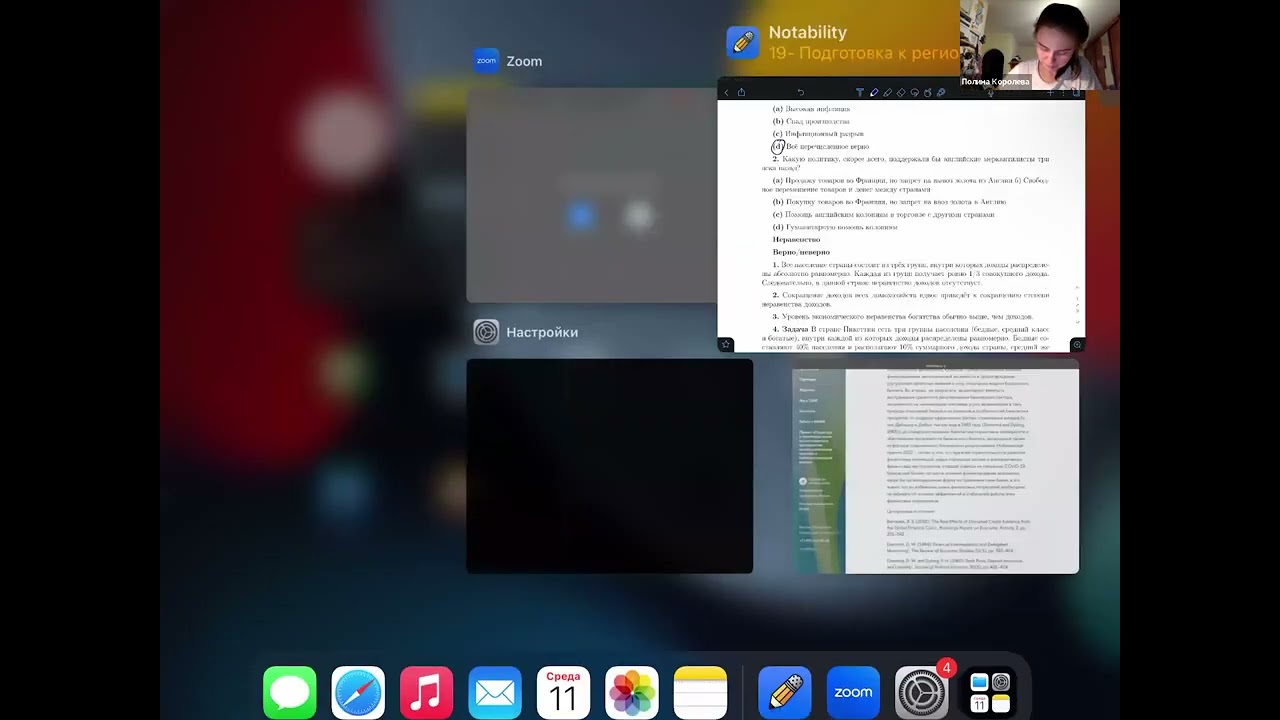Select the Pen tool in Notability
Viewport: 1280px width, 720px height.
coord(874,92)
